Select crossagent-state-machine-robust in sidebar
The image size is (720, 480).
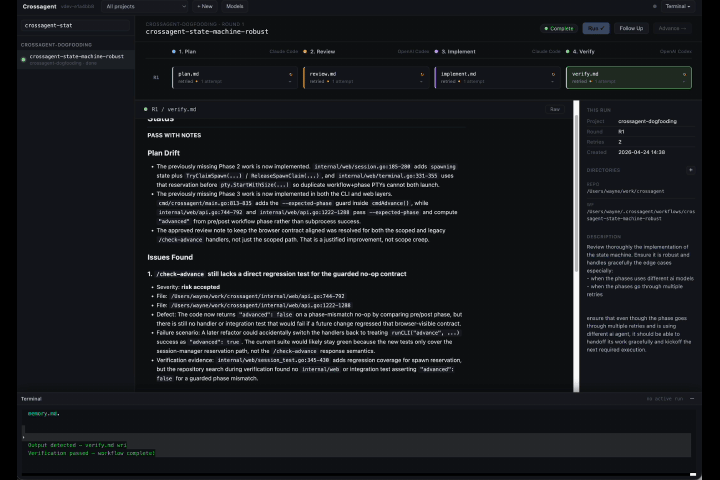click(76, 59)
